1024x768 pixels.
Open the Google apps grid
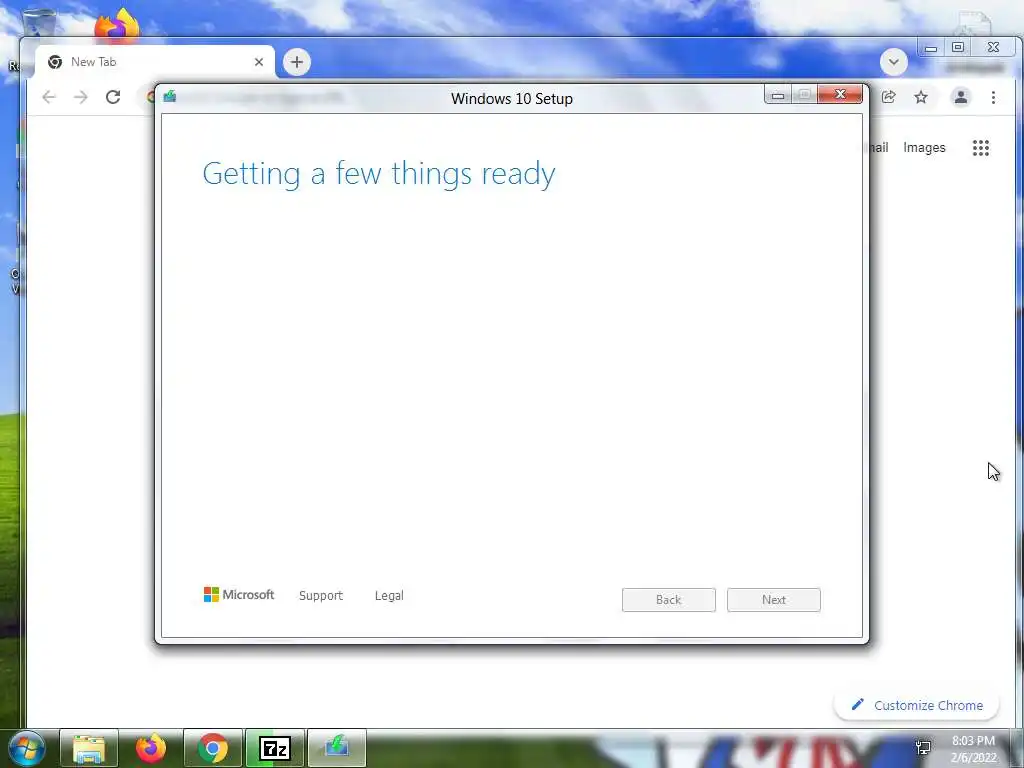coord(980,148)
